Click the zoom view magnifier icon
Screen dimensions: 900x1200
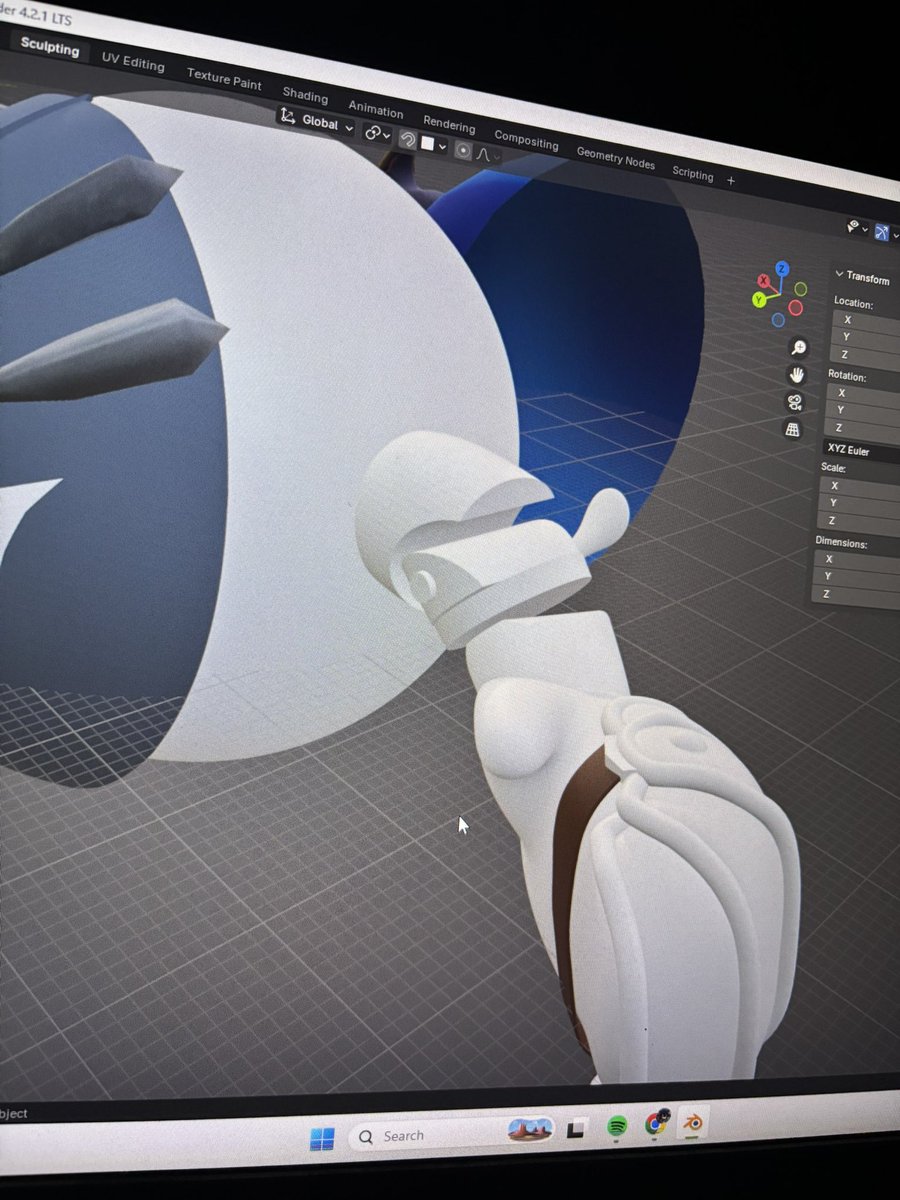(x=799, y=347)
